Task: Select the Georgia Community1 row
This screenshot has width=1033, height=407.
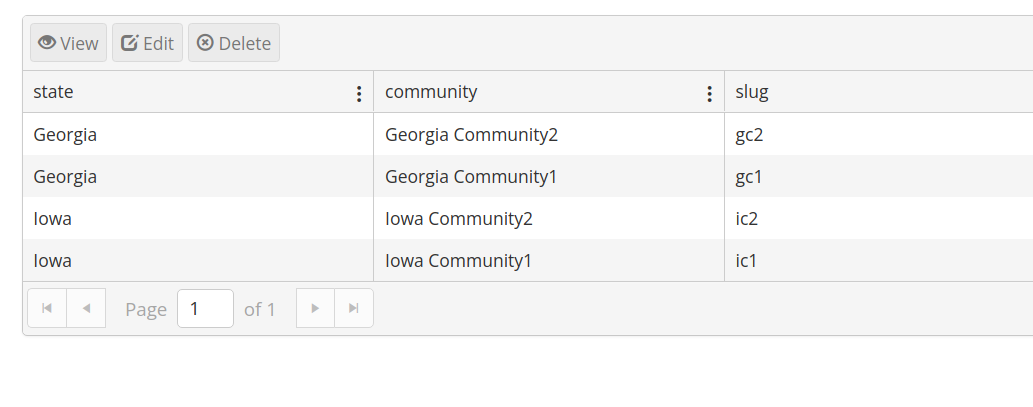Action: (x=527, y=176)
